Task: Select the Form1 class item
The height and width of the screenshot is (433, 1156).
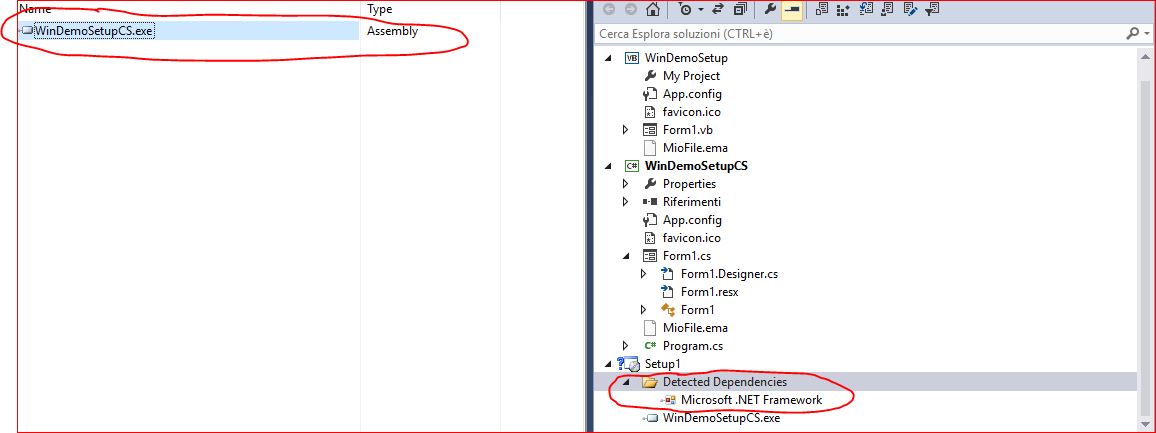Action: tap(697, 310)
